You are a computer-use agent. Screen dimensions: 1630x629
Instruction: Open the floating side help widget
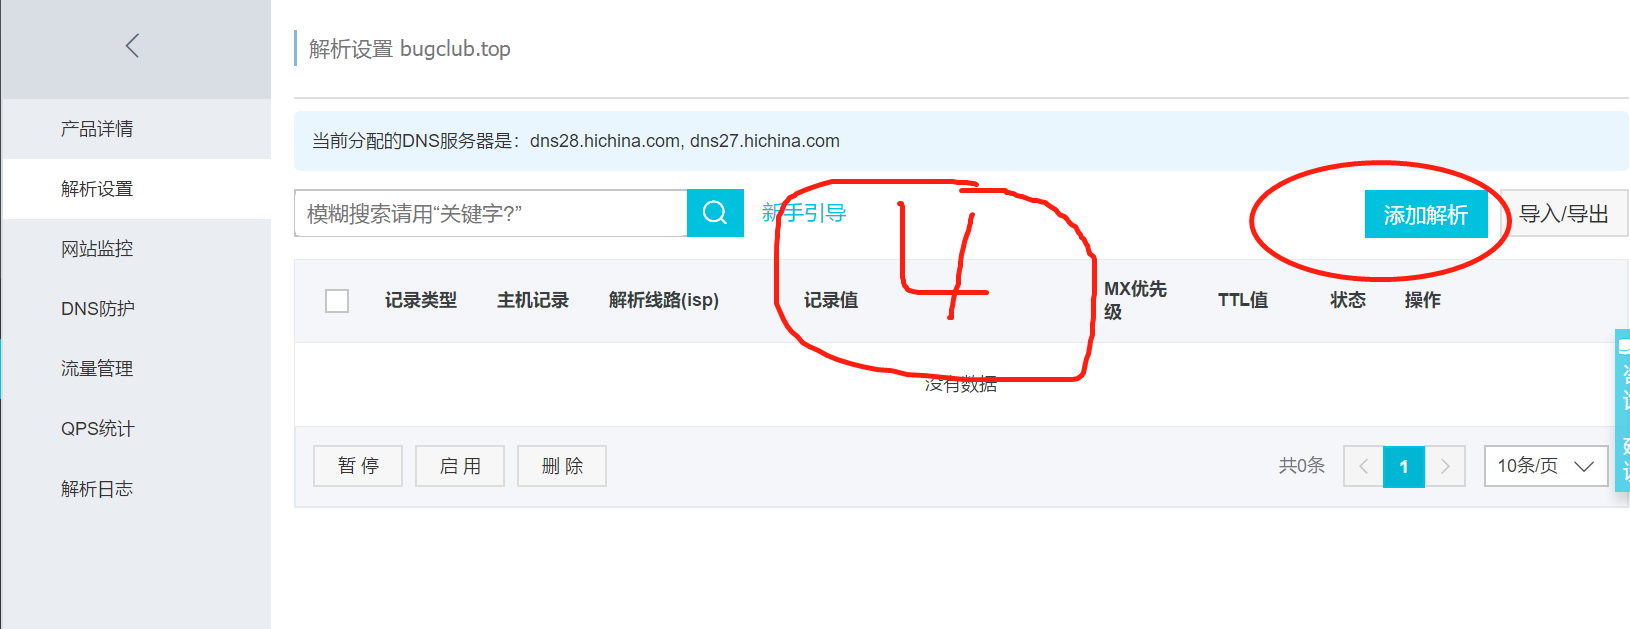pyautogui.click(x=1623, y=410)
